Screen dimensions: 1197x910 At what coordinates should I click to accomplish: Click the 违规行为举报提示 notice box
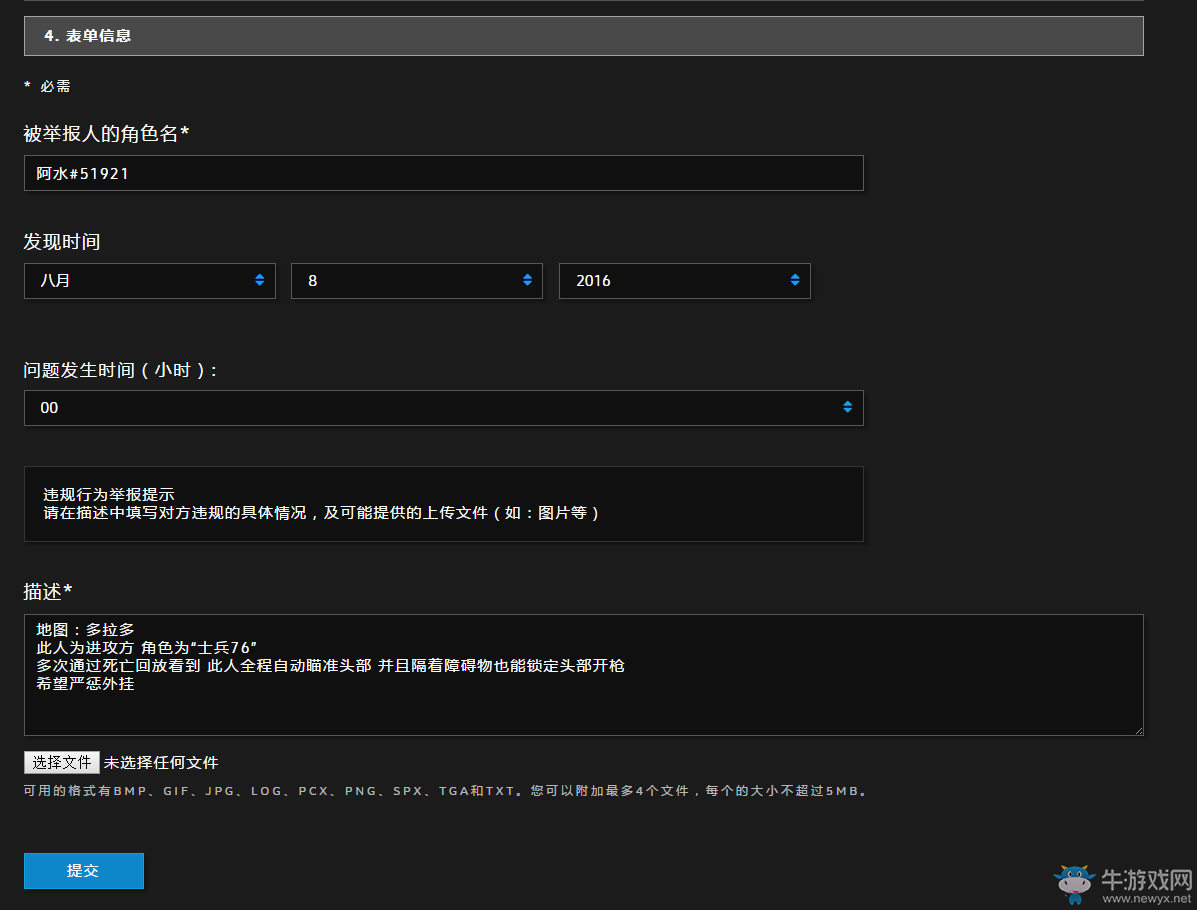pyautogui.click(x=443, y=504)
